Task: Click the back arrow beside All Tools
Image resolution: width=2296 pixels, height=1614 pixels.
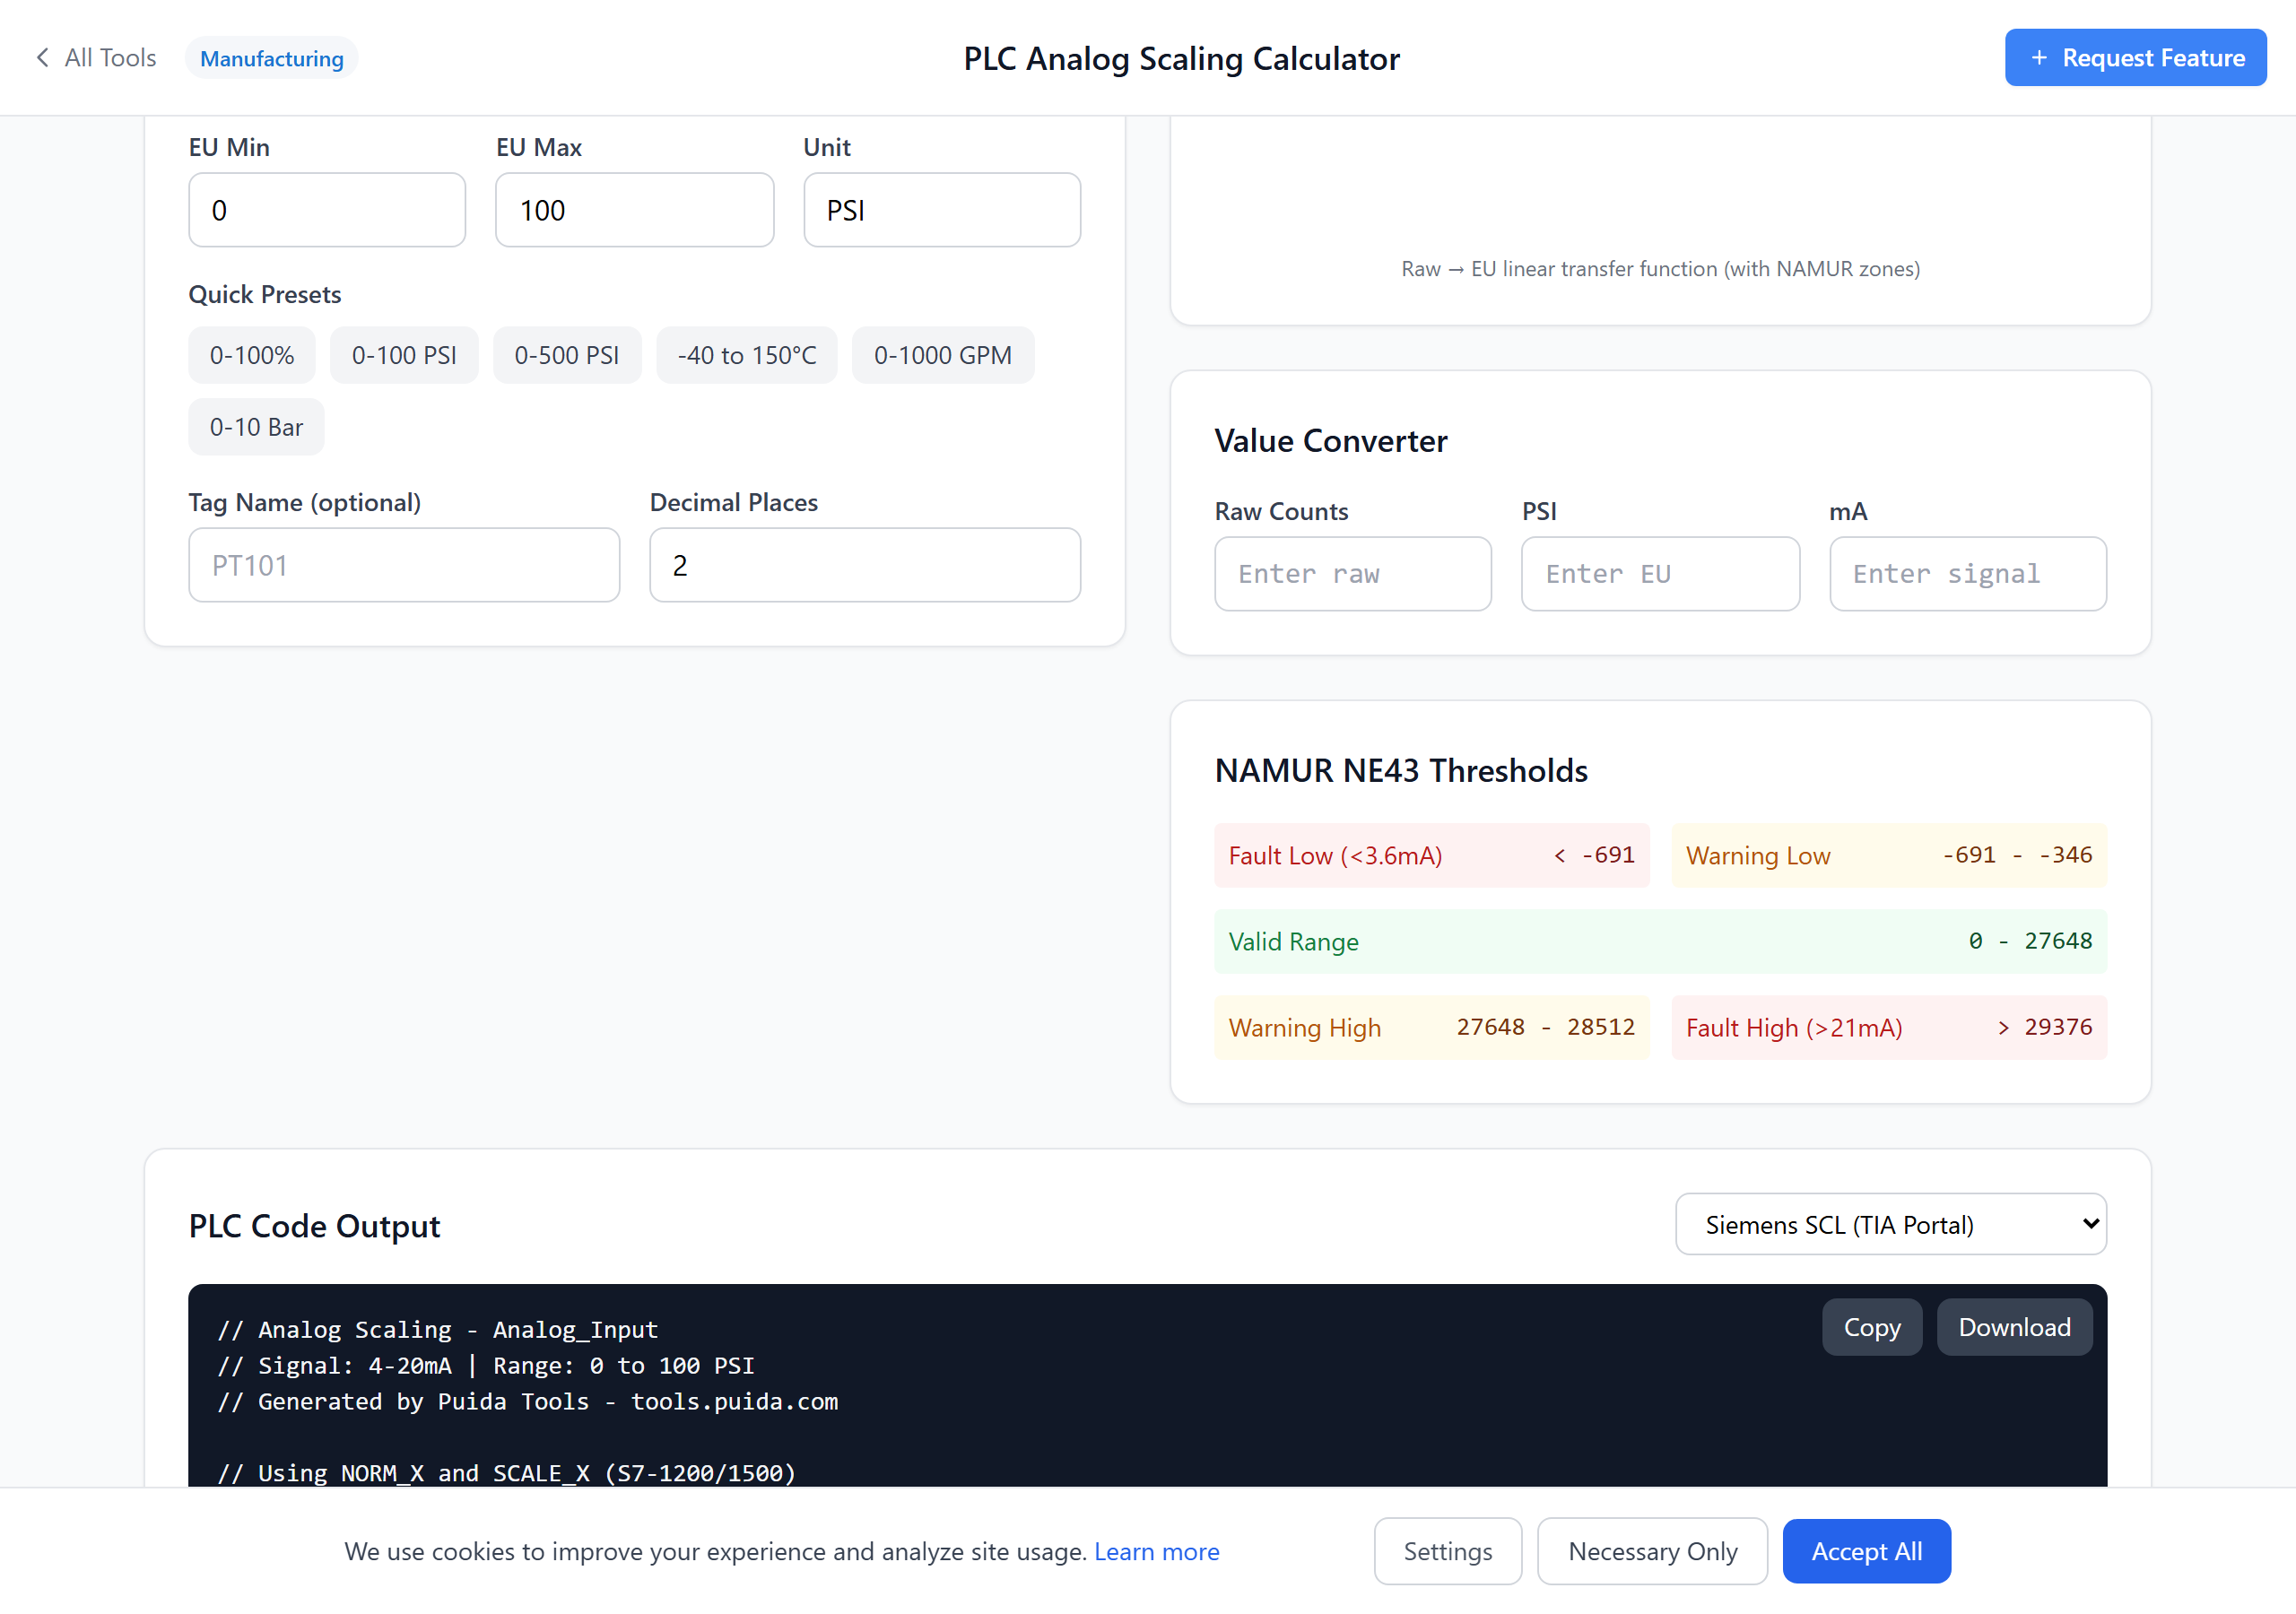Action: (x=42, y=58)
